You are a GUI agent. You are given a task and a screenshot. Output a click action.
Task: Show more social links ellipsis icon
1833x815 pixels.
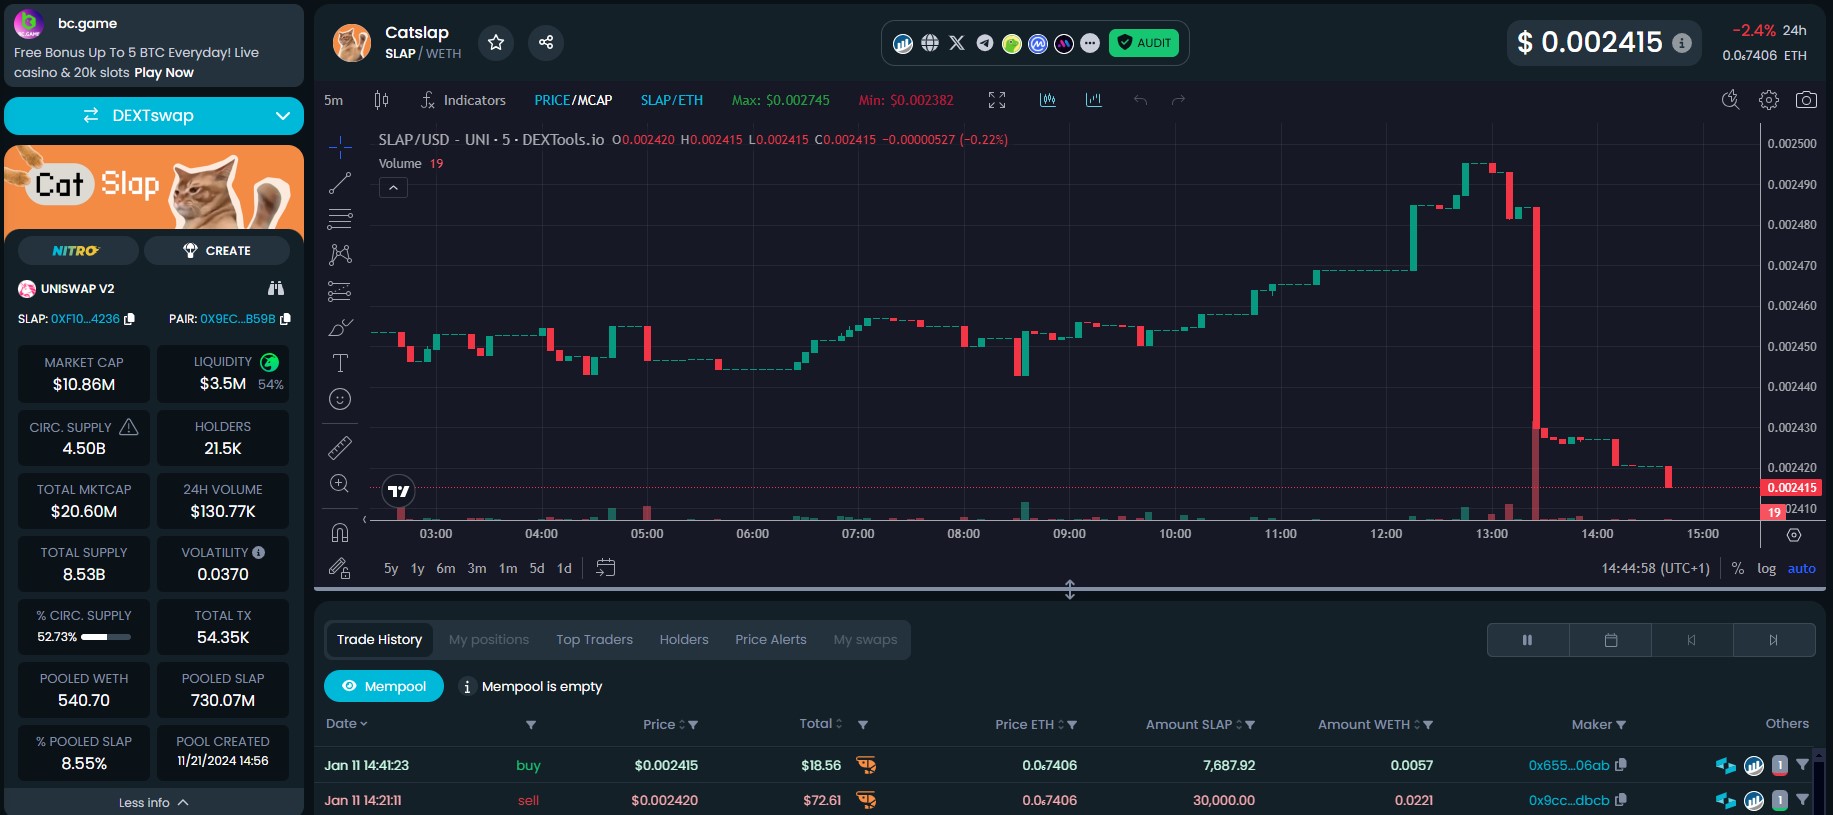pyautogui.click(x=1090, y=43)
